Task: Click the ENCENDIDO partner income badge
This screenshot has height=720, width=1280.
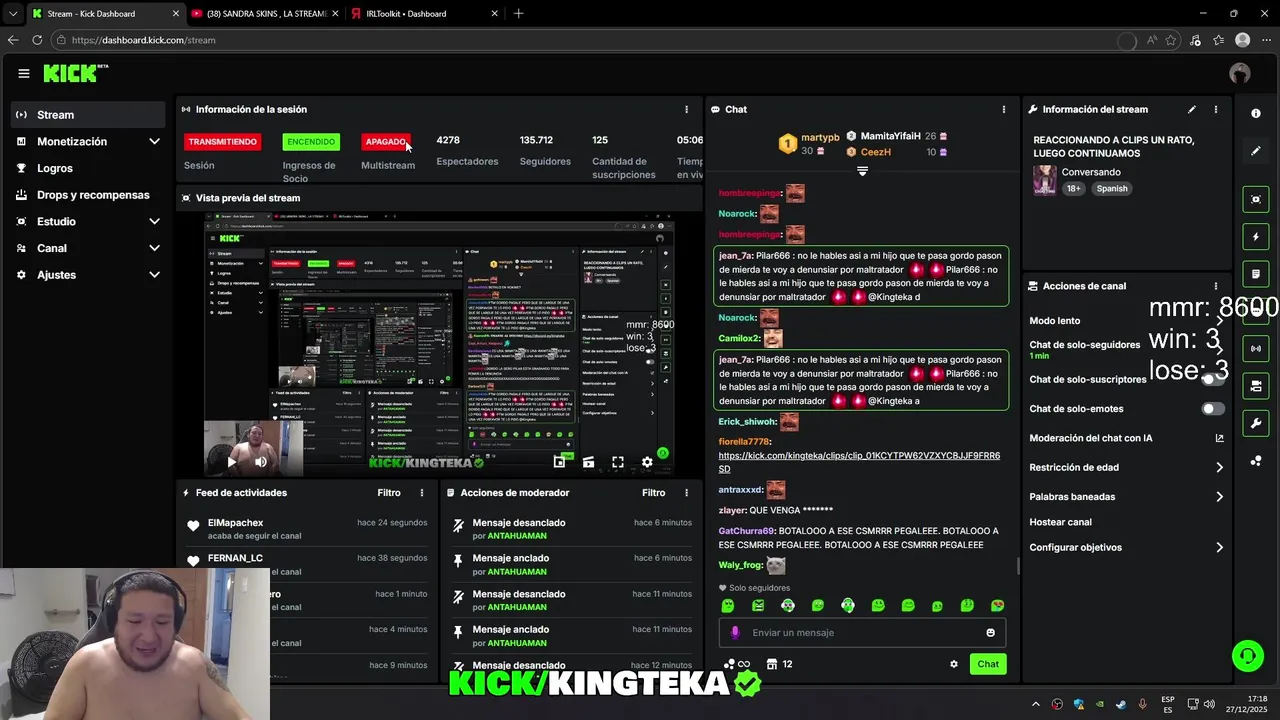Action: pyautogui.click(x=311, y=142)
